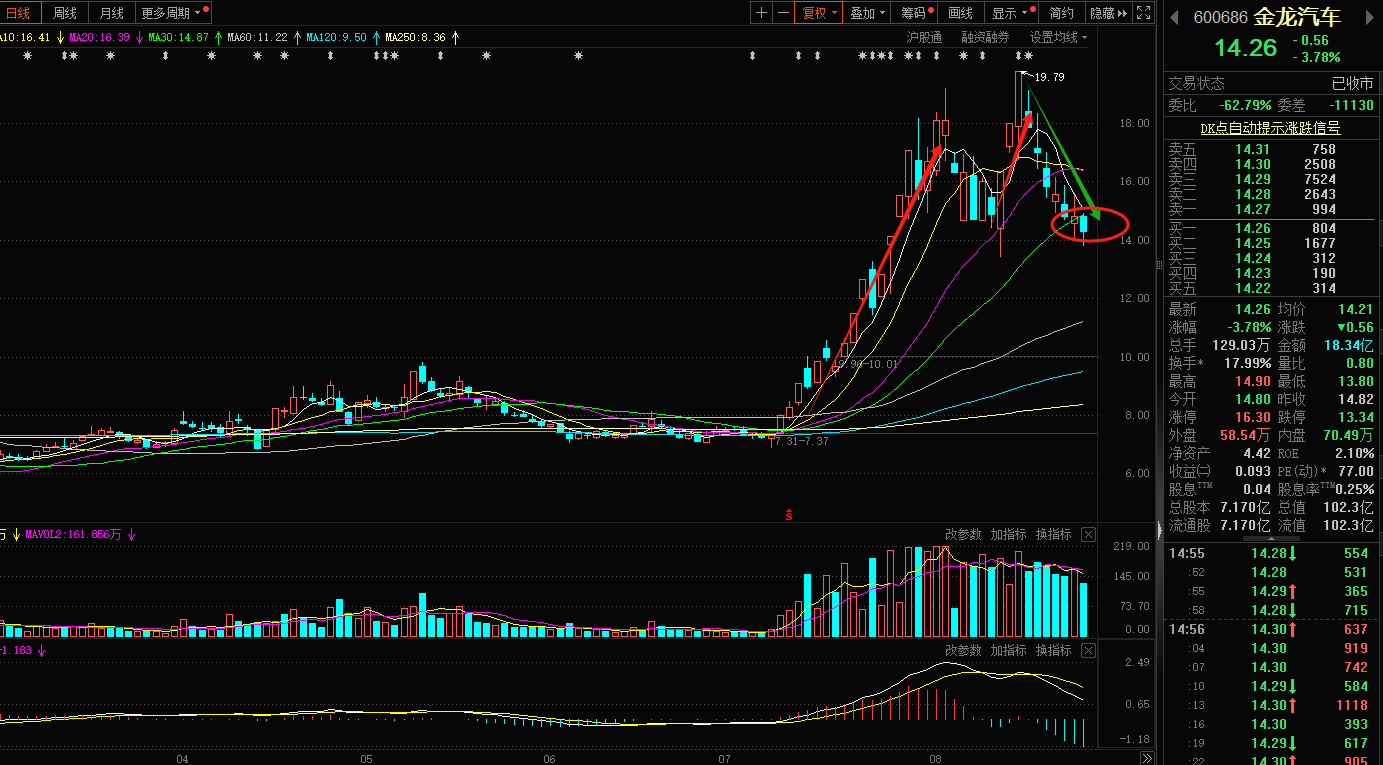Click the 涨停 16.30 price
The height and width of the screenshot is (765, 1383).
[x=1252, y=417]
